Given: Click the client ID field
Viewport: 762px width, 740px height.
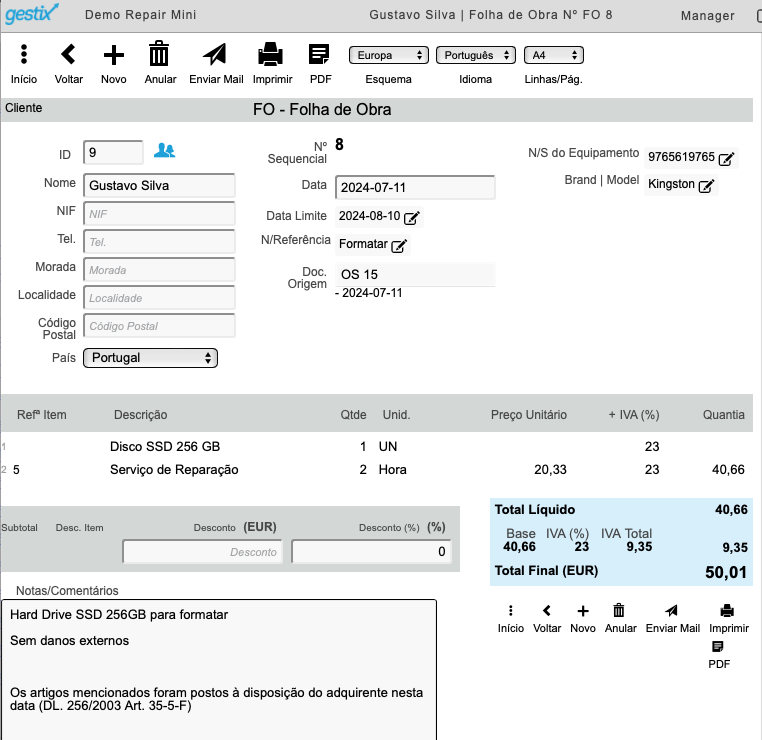Looking at the screenshot, I should tap(113, 153).
